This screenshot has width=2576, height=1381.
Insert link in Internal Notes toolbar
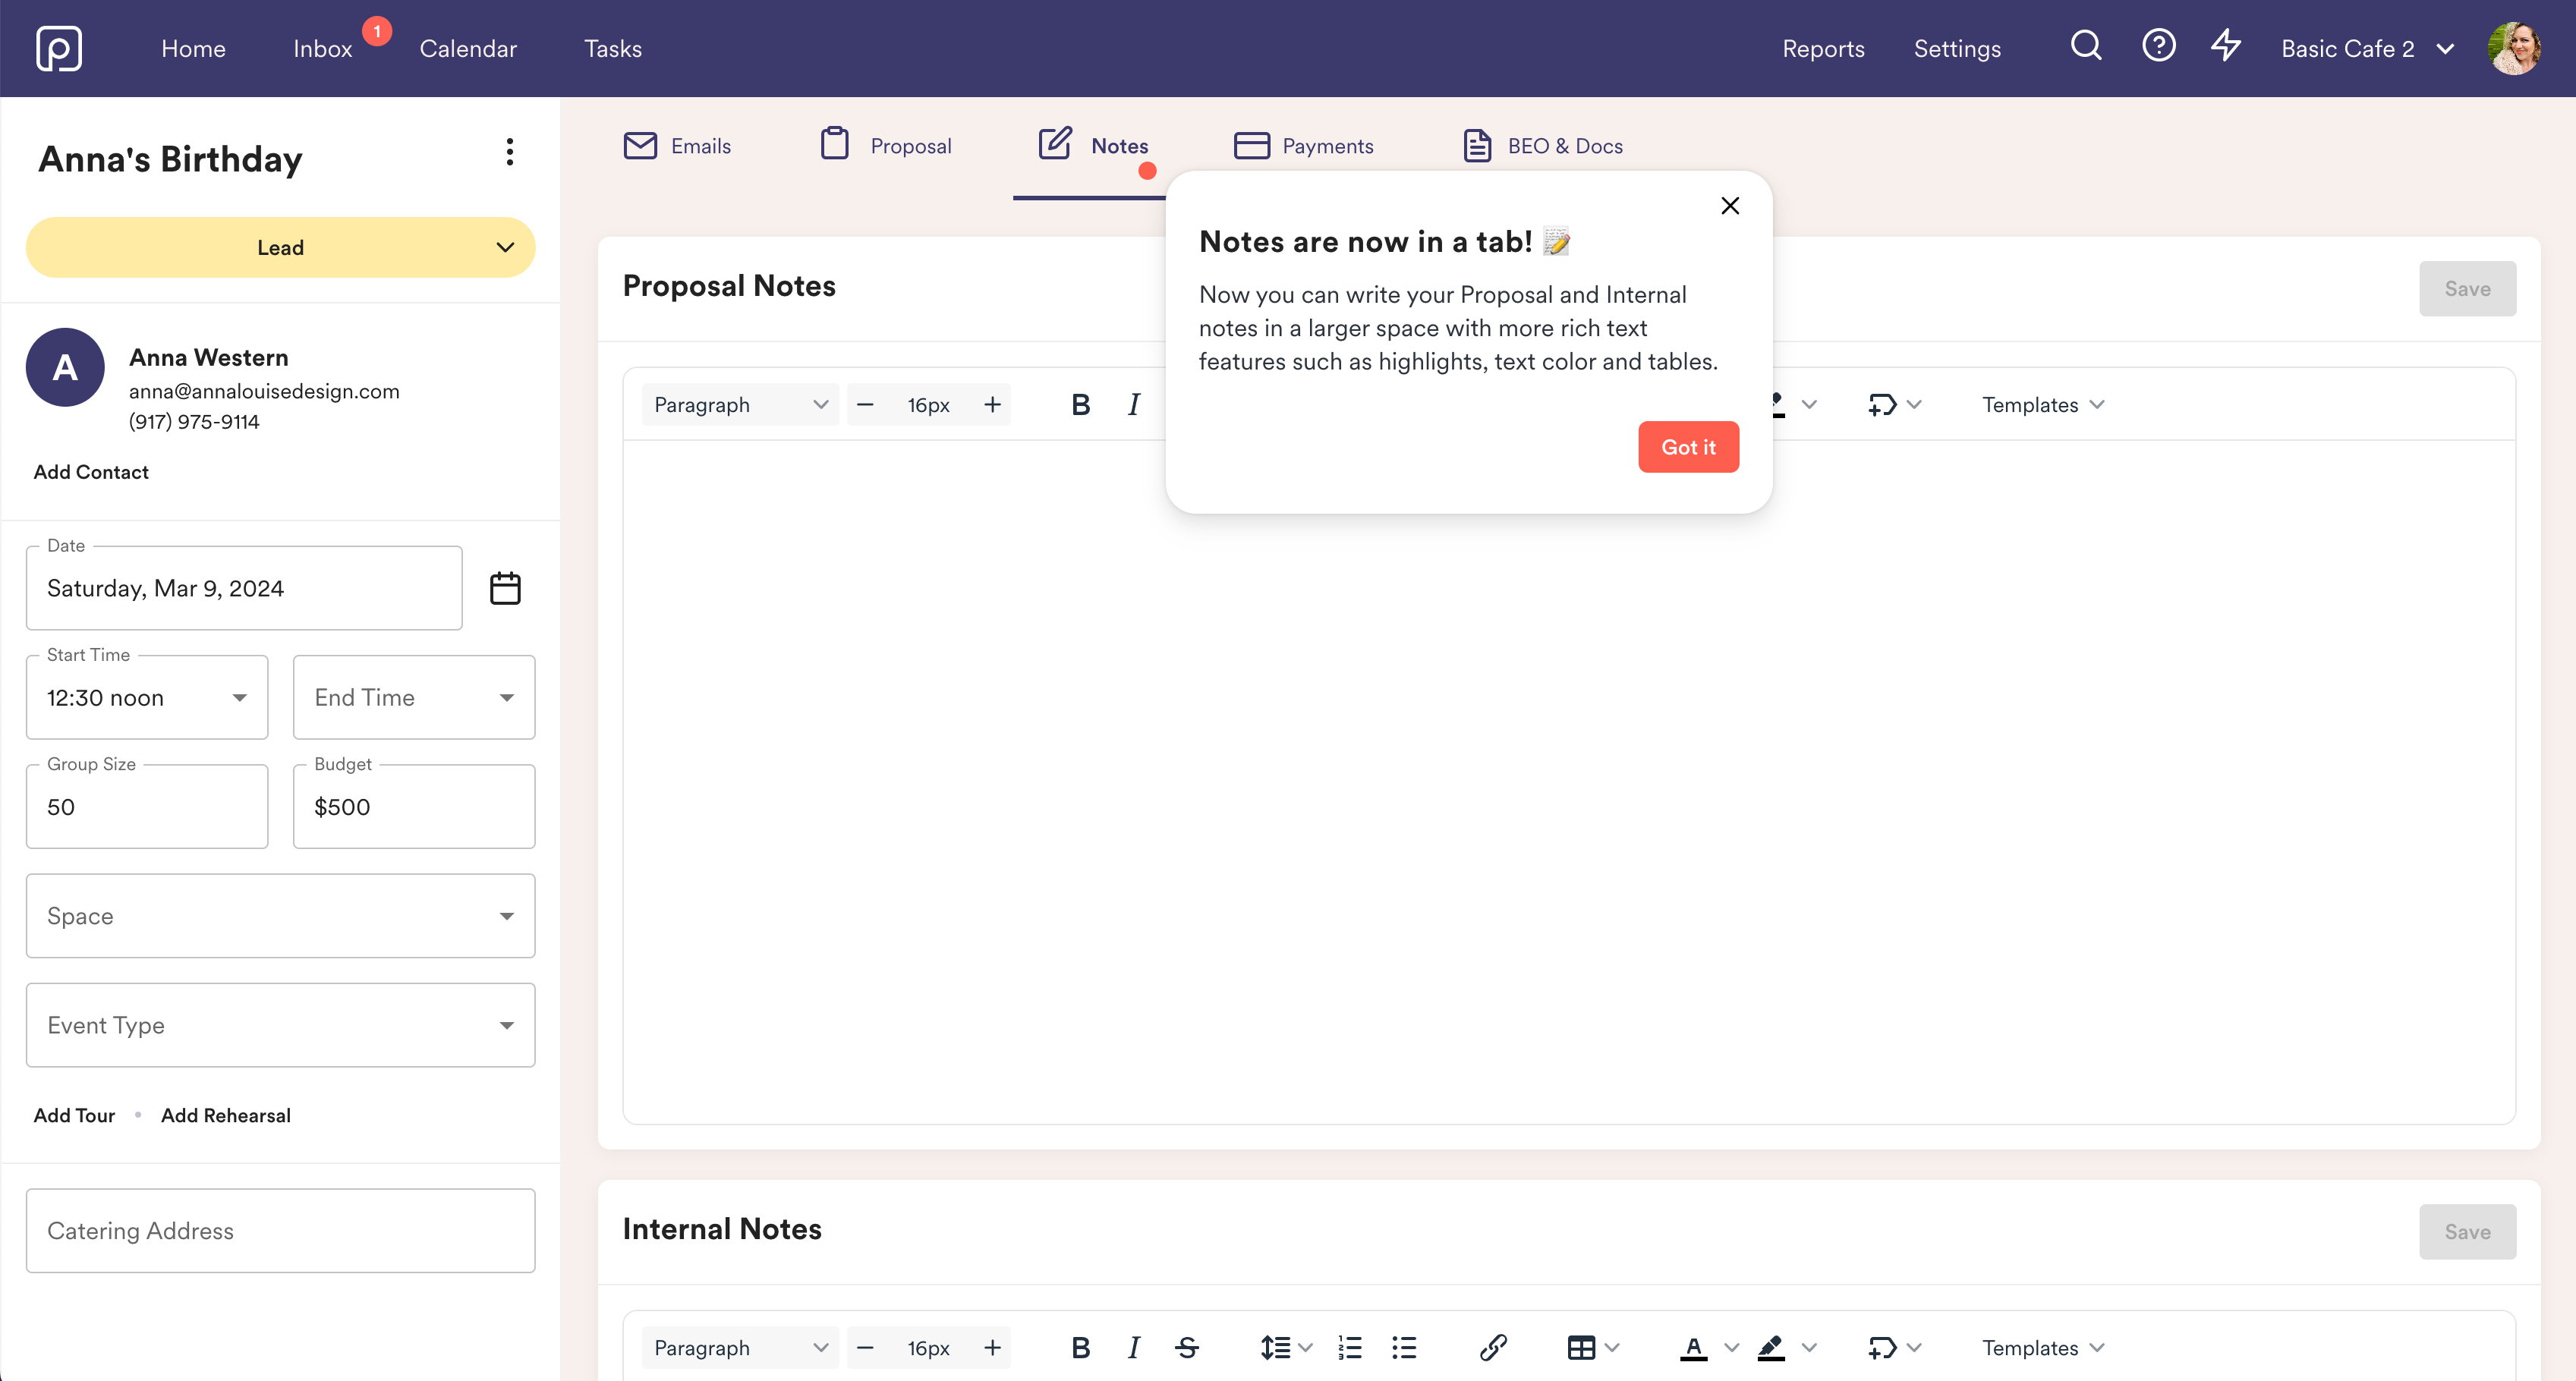[x=1492, y=1348]
